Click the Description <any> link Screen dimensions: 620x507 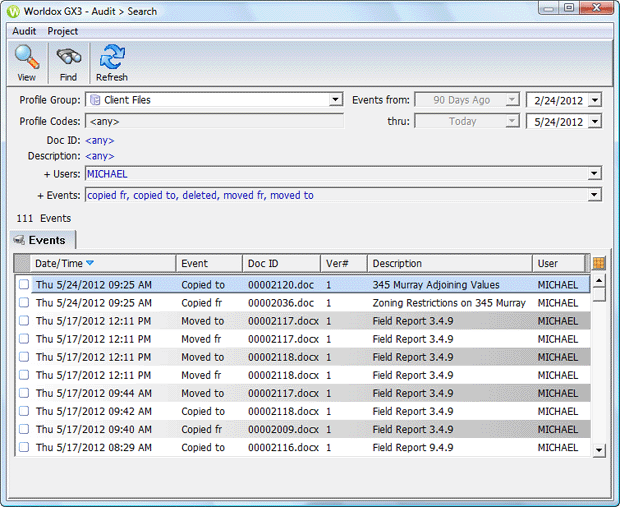pos(99,156)
